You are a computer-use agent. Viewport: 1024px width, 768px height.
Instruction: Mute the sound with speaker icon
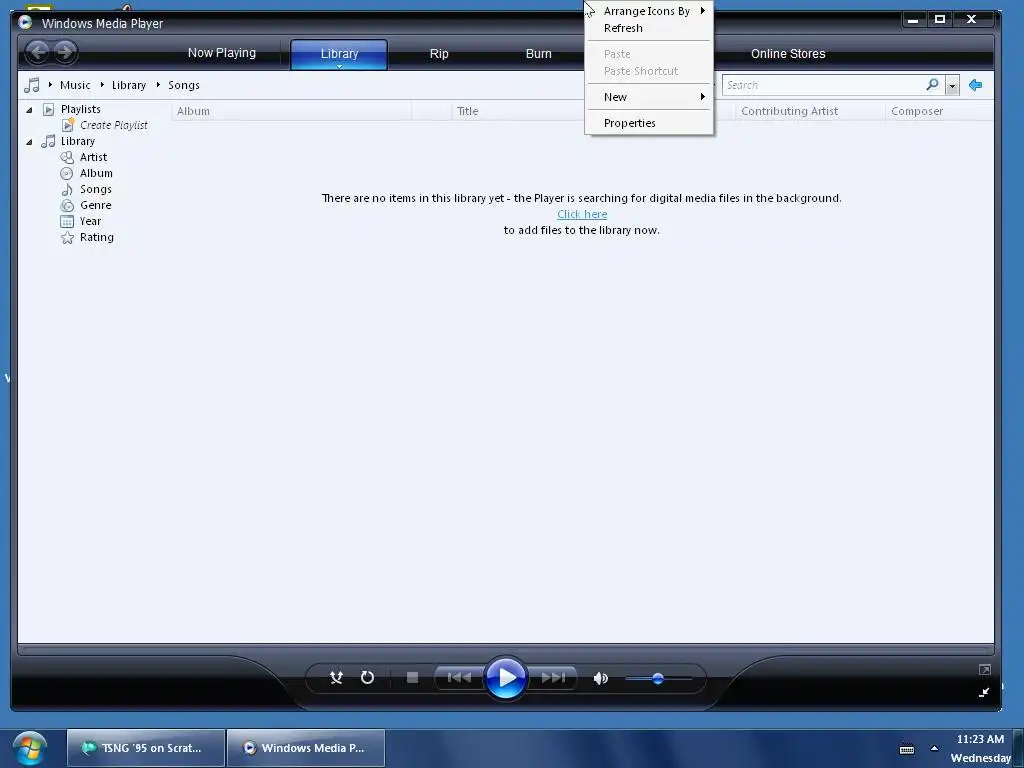point(601,679)
